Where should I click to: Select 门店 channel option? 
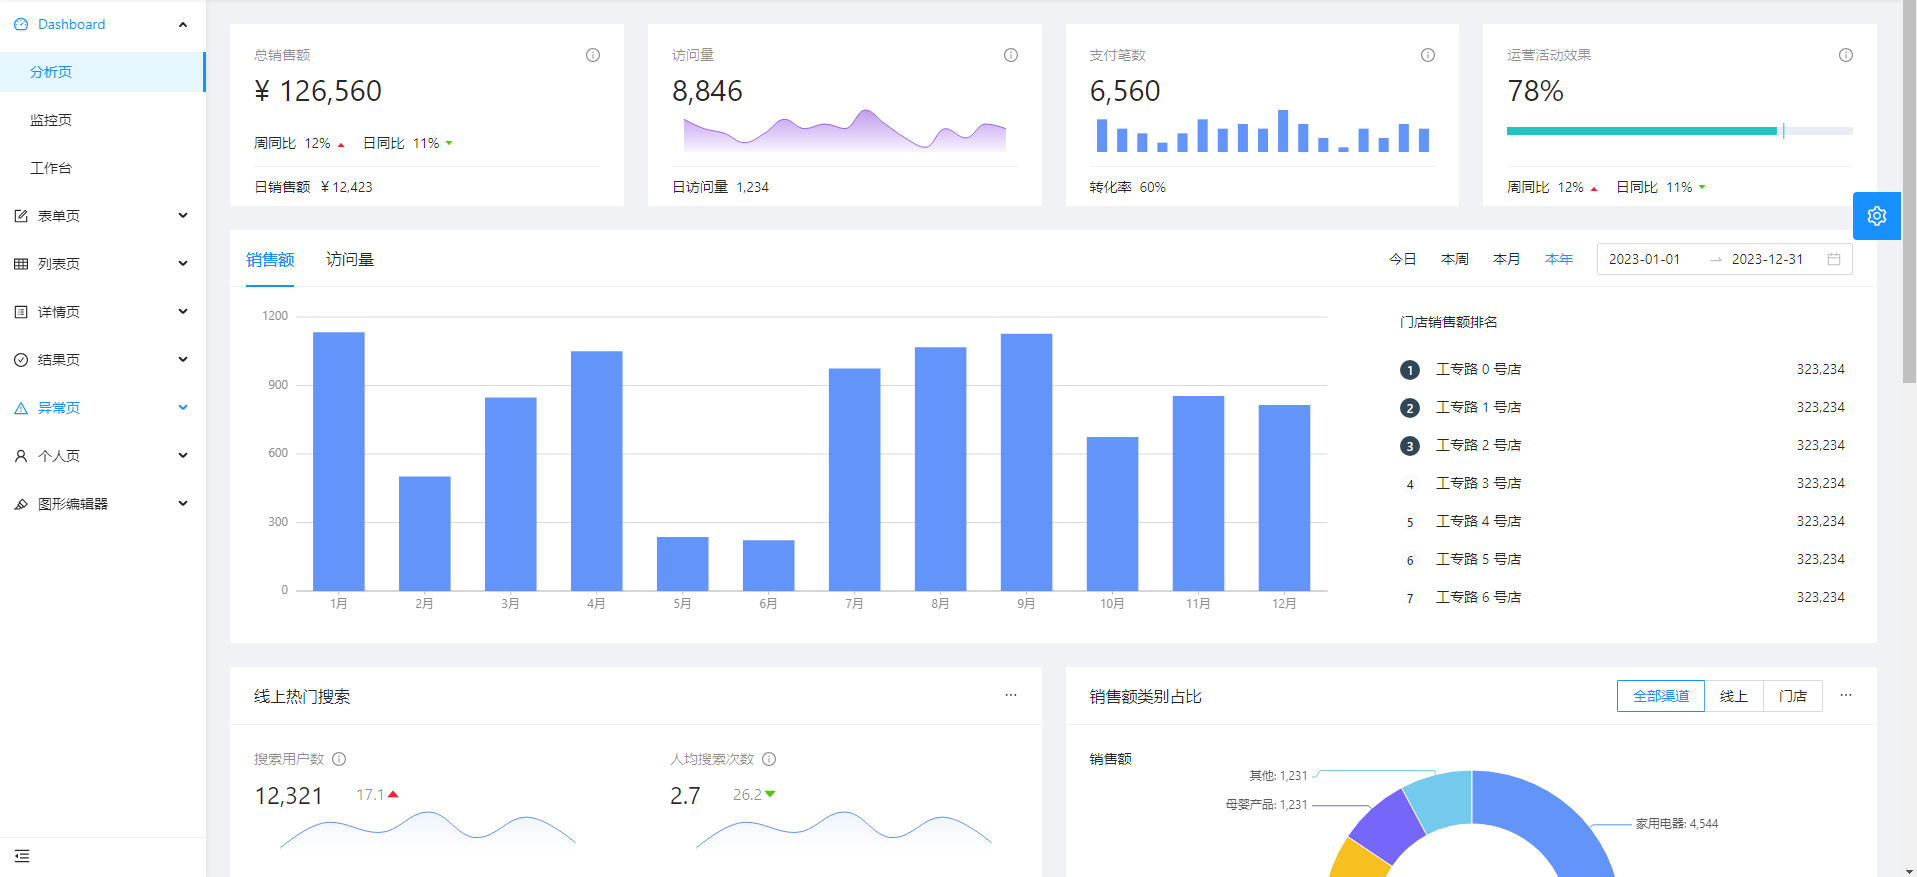point(1793,696)
